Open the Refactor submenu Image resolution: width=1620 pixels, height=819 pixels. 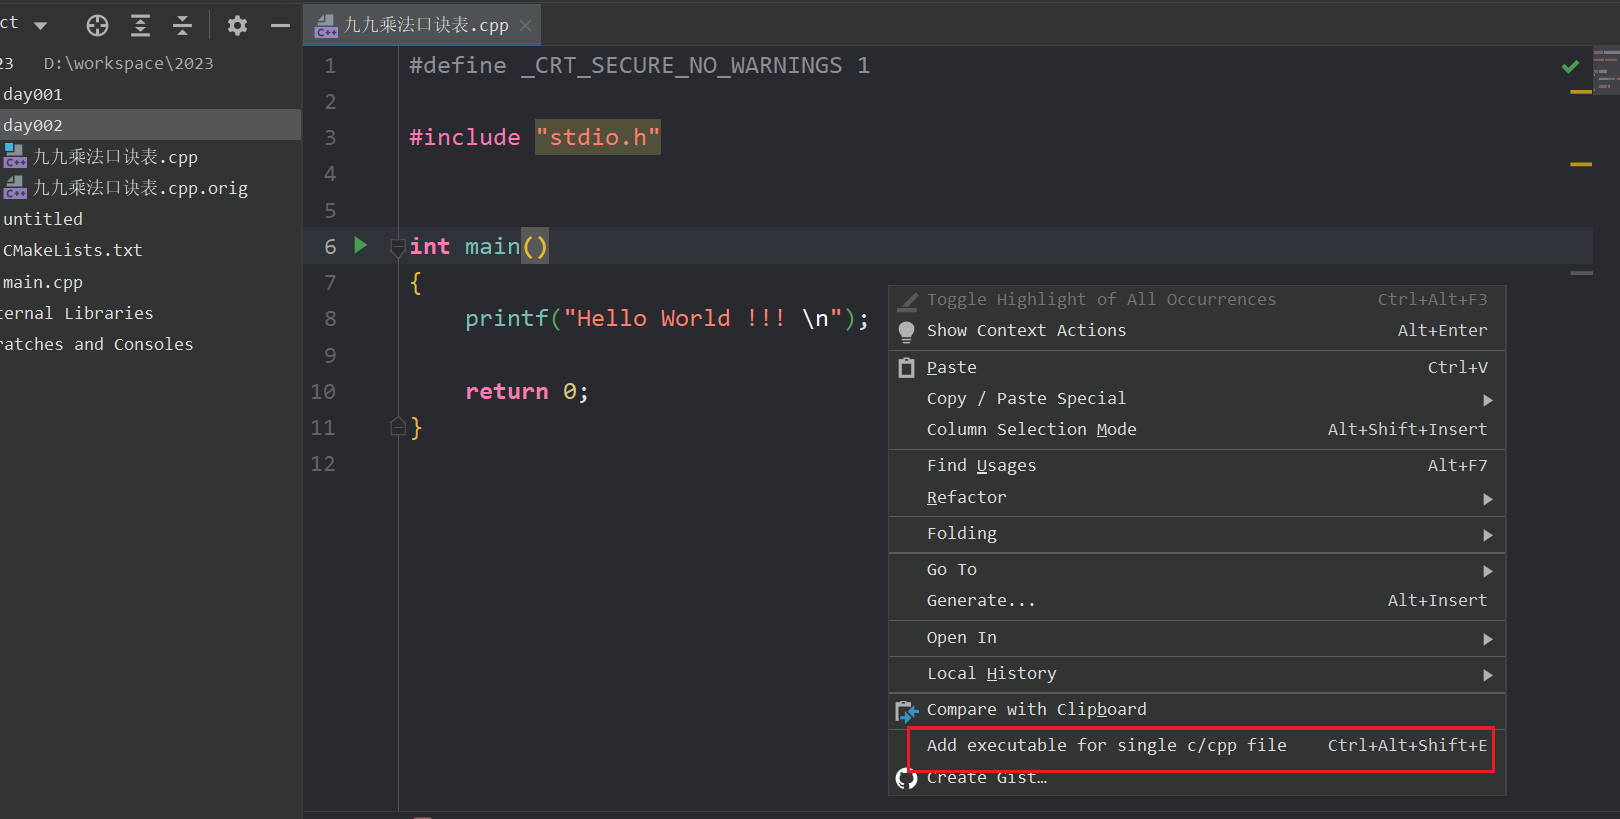pyautogui.click(x=1197, y=497)
